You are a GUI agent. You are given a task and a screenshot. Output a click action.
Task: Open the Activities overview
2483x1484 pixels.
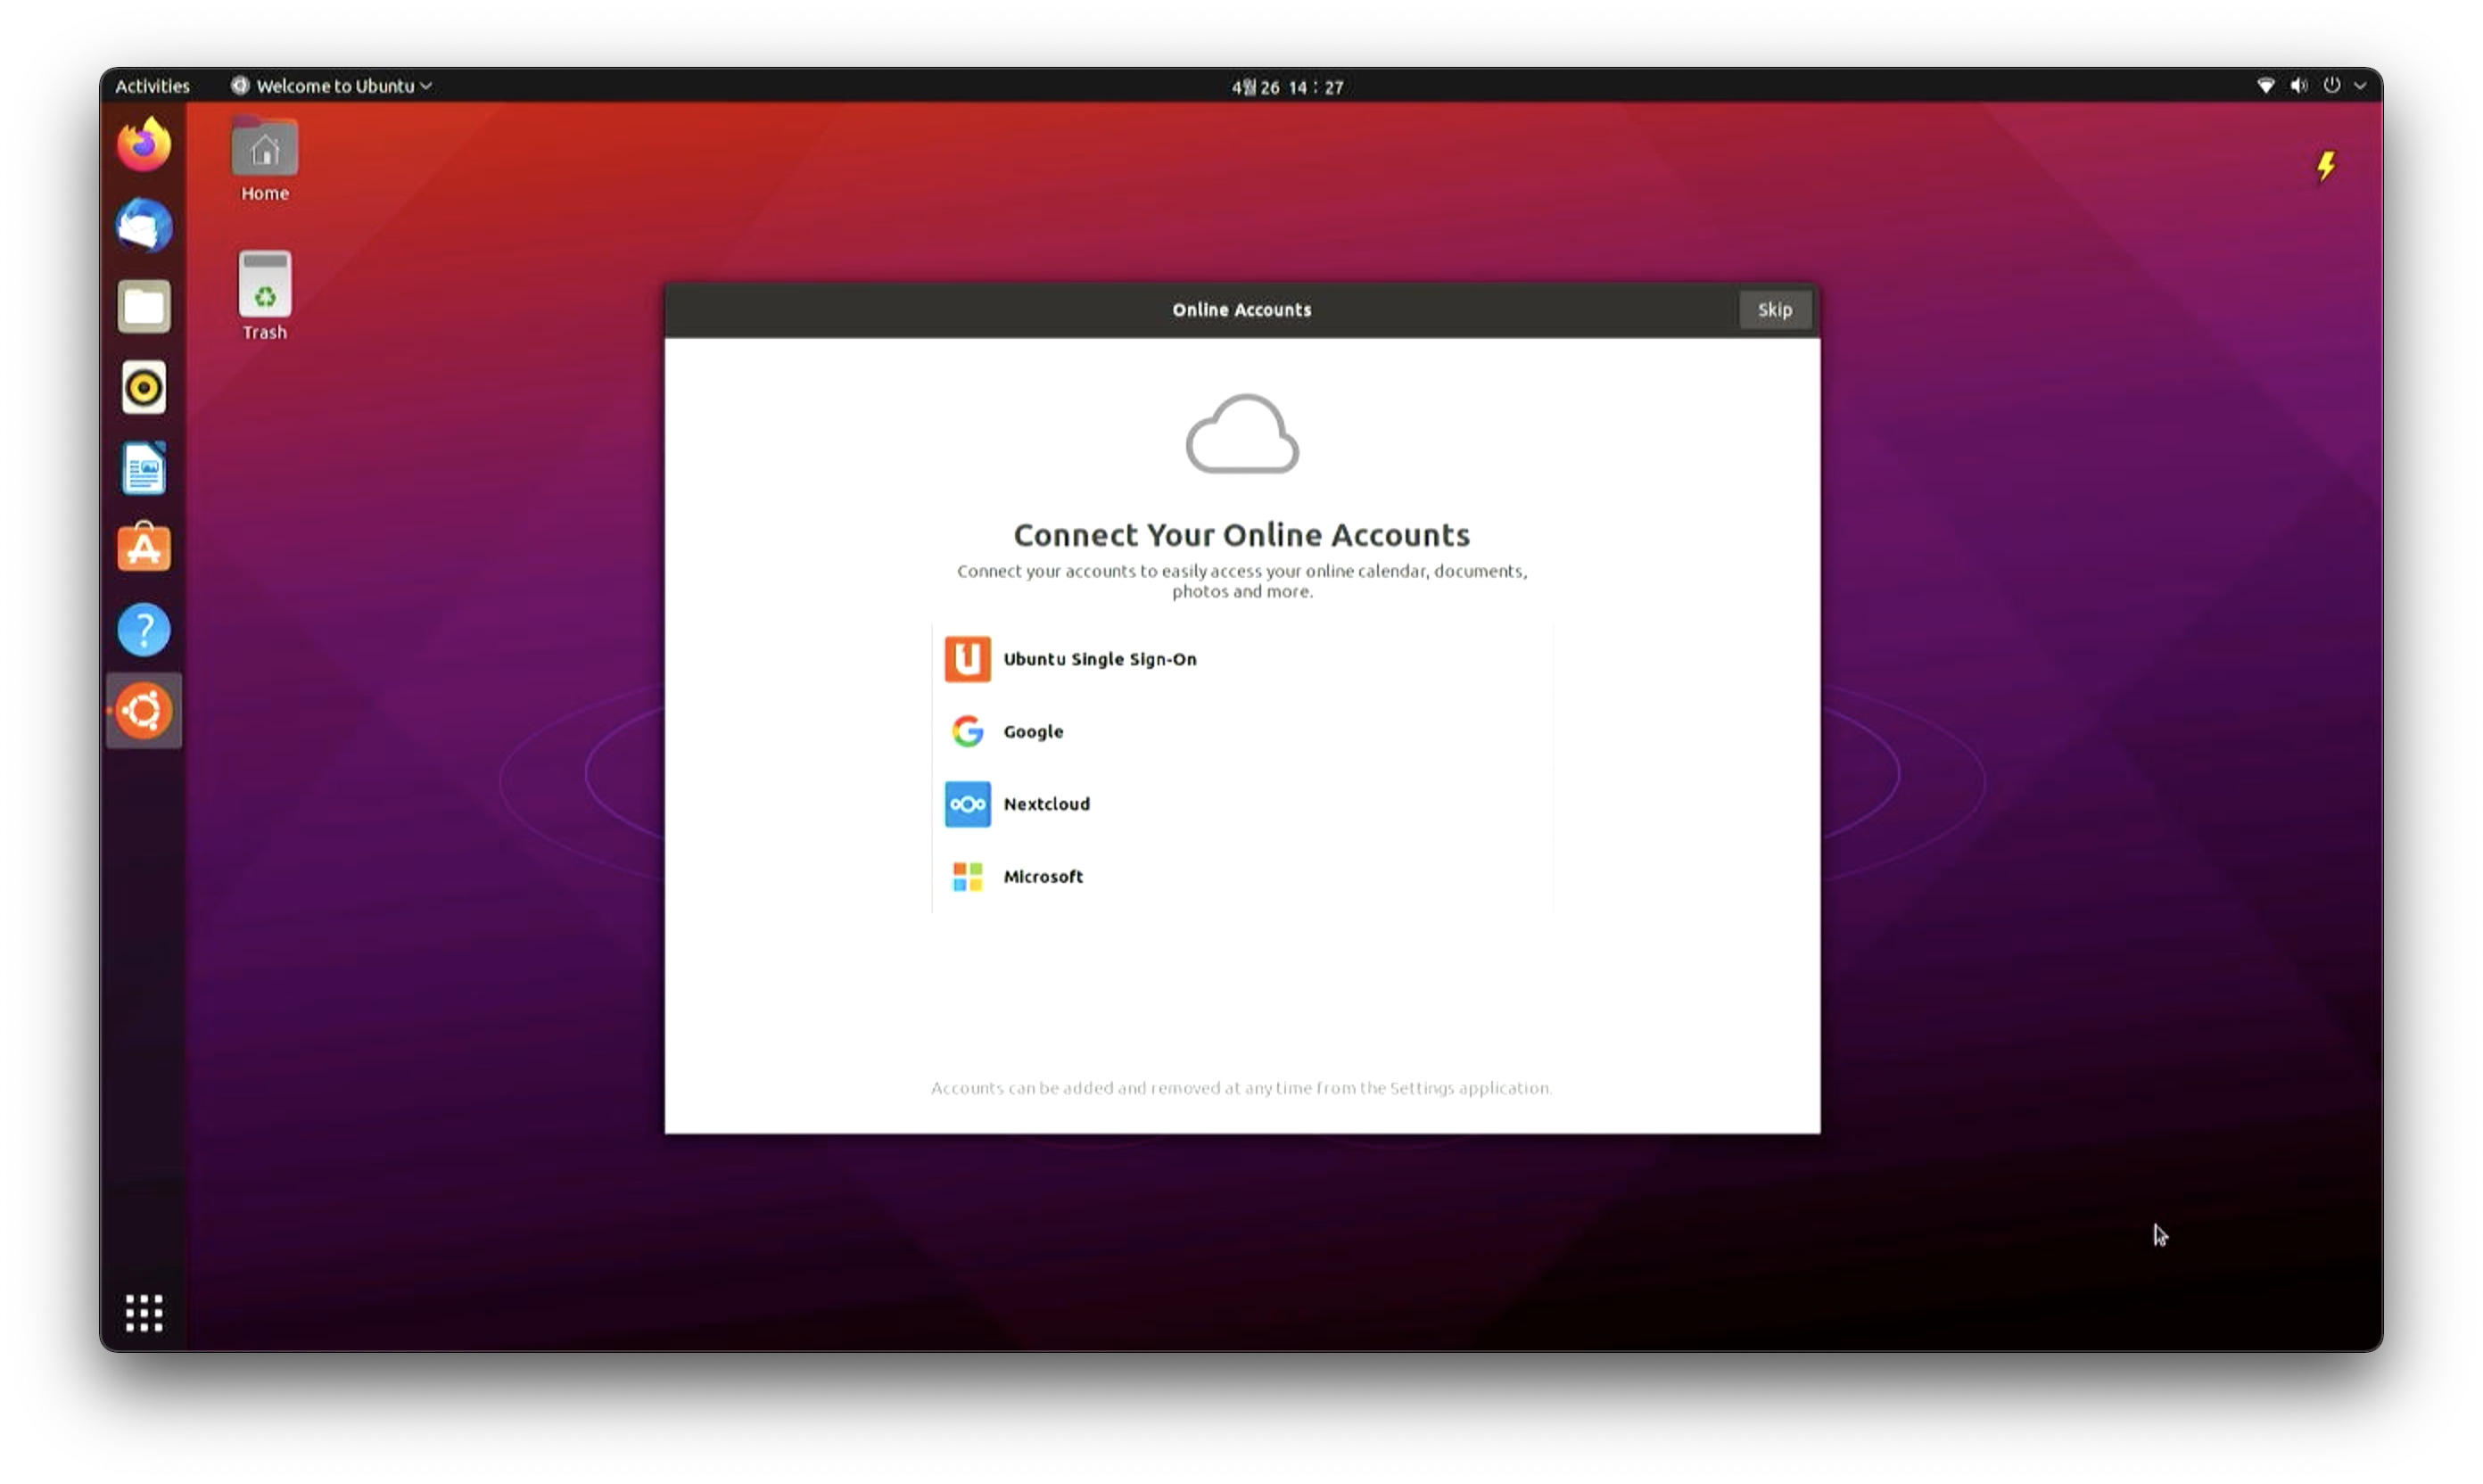point(152,86)
